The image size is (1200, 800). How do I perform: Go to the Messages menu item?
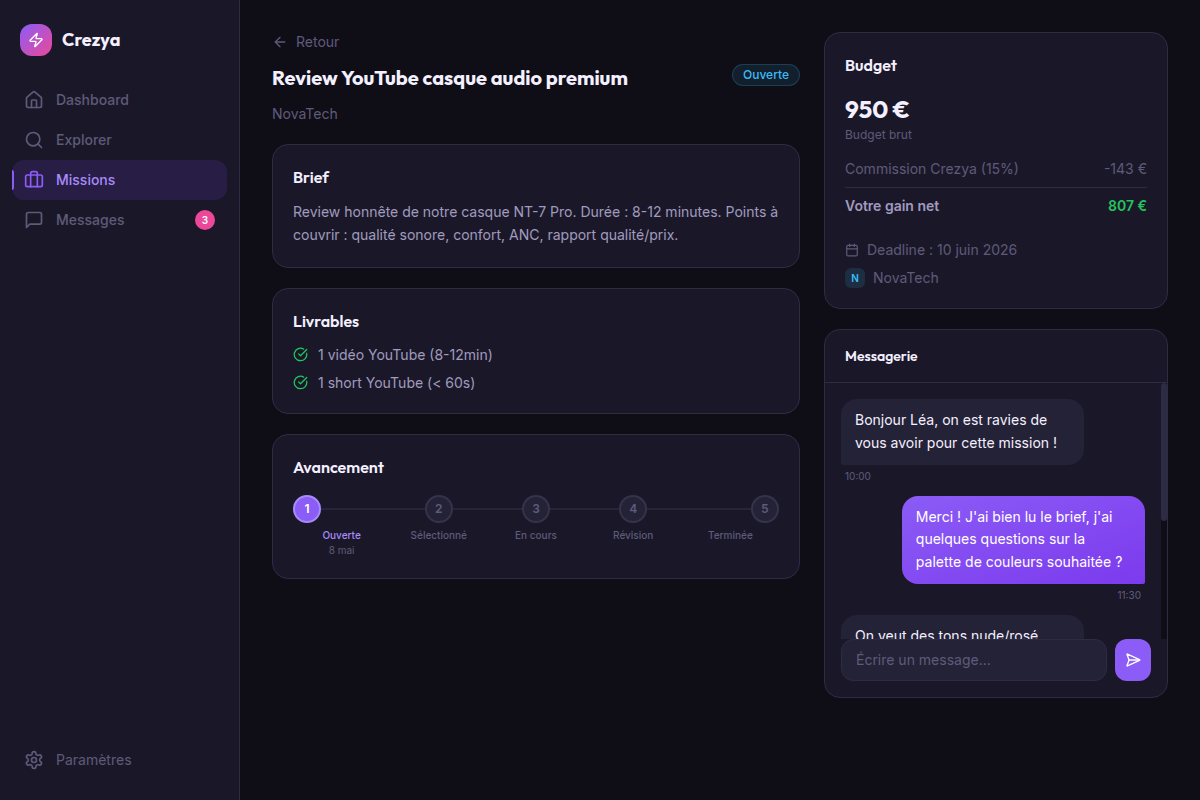point(120,220)
